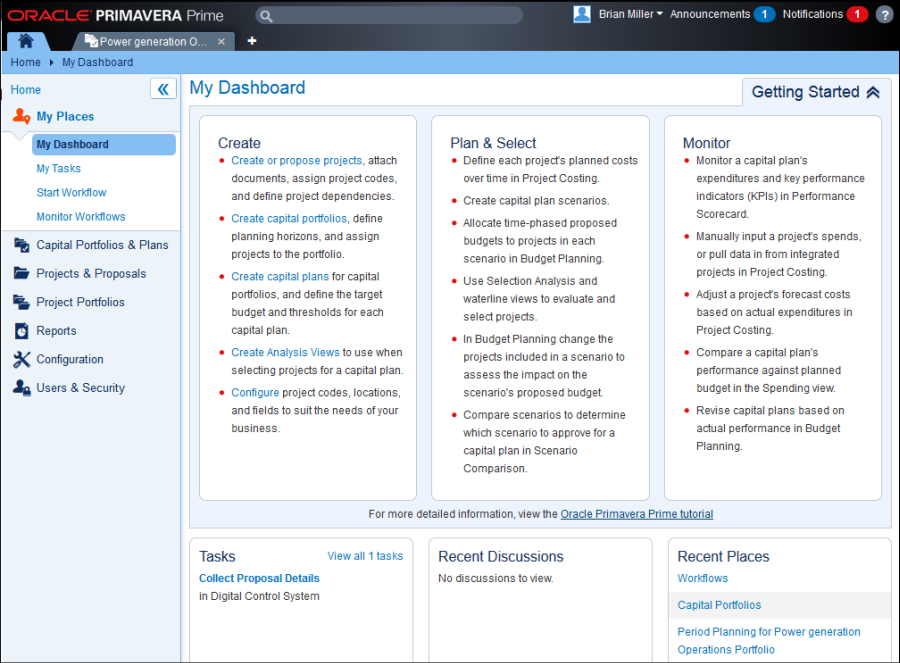Open the Brian Miller user dropdown
Viewport: 900px width, 663px height.
point(630,14)
